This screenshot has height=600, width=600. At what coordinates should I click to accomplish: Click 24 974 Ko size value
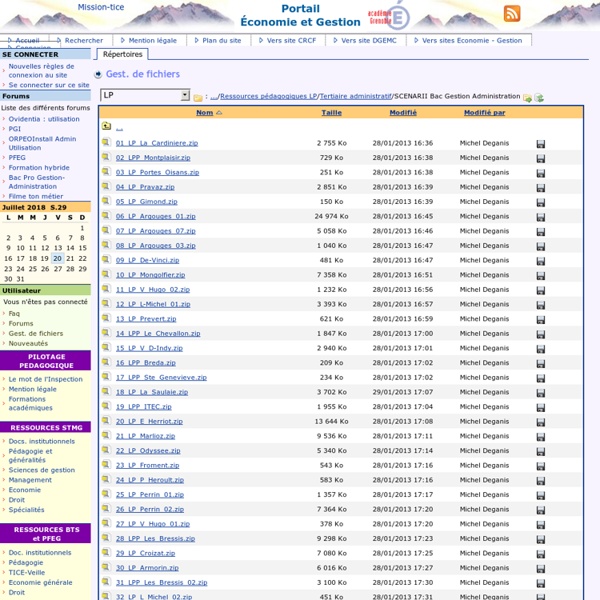331,216
